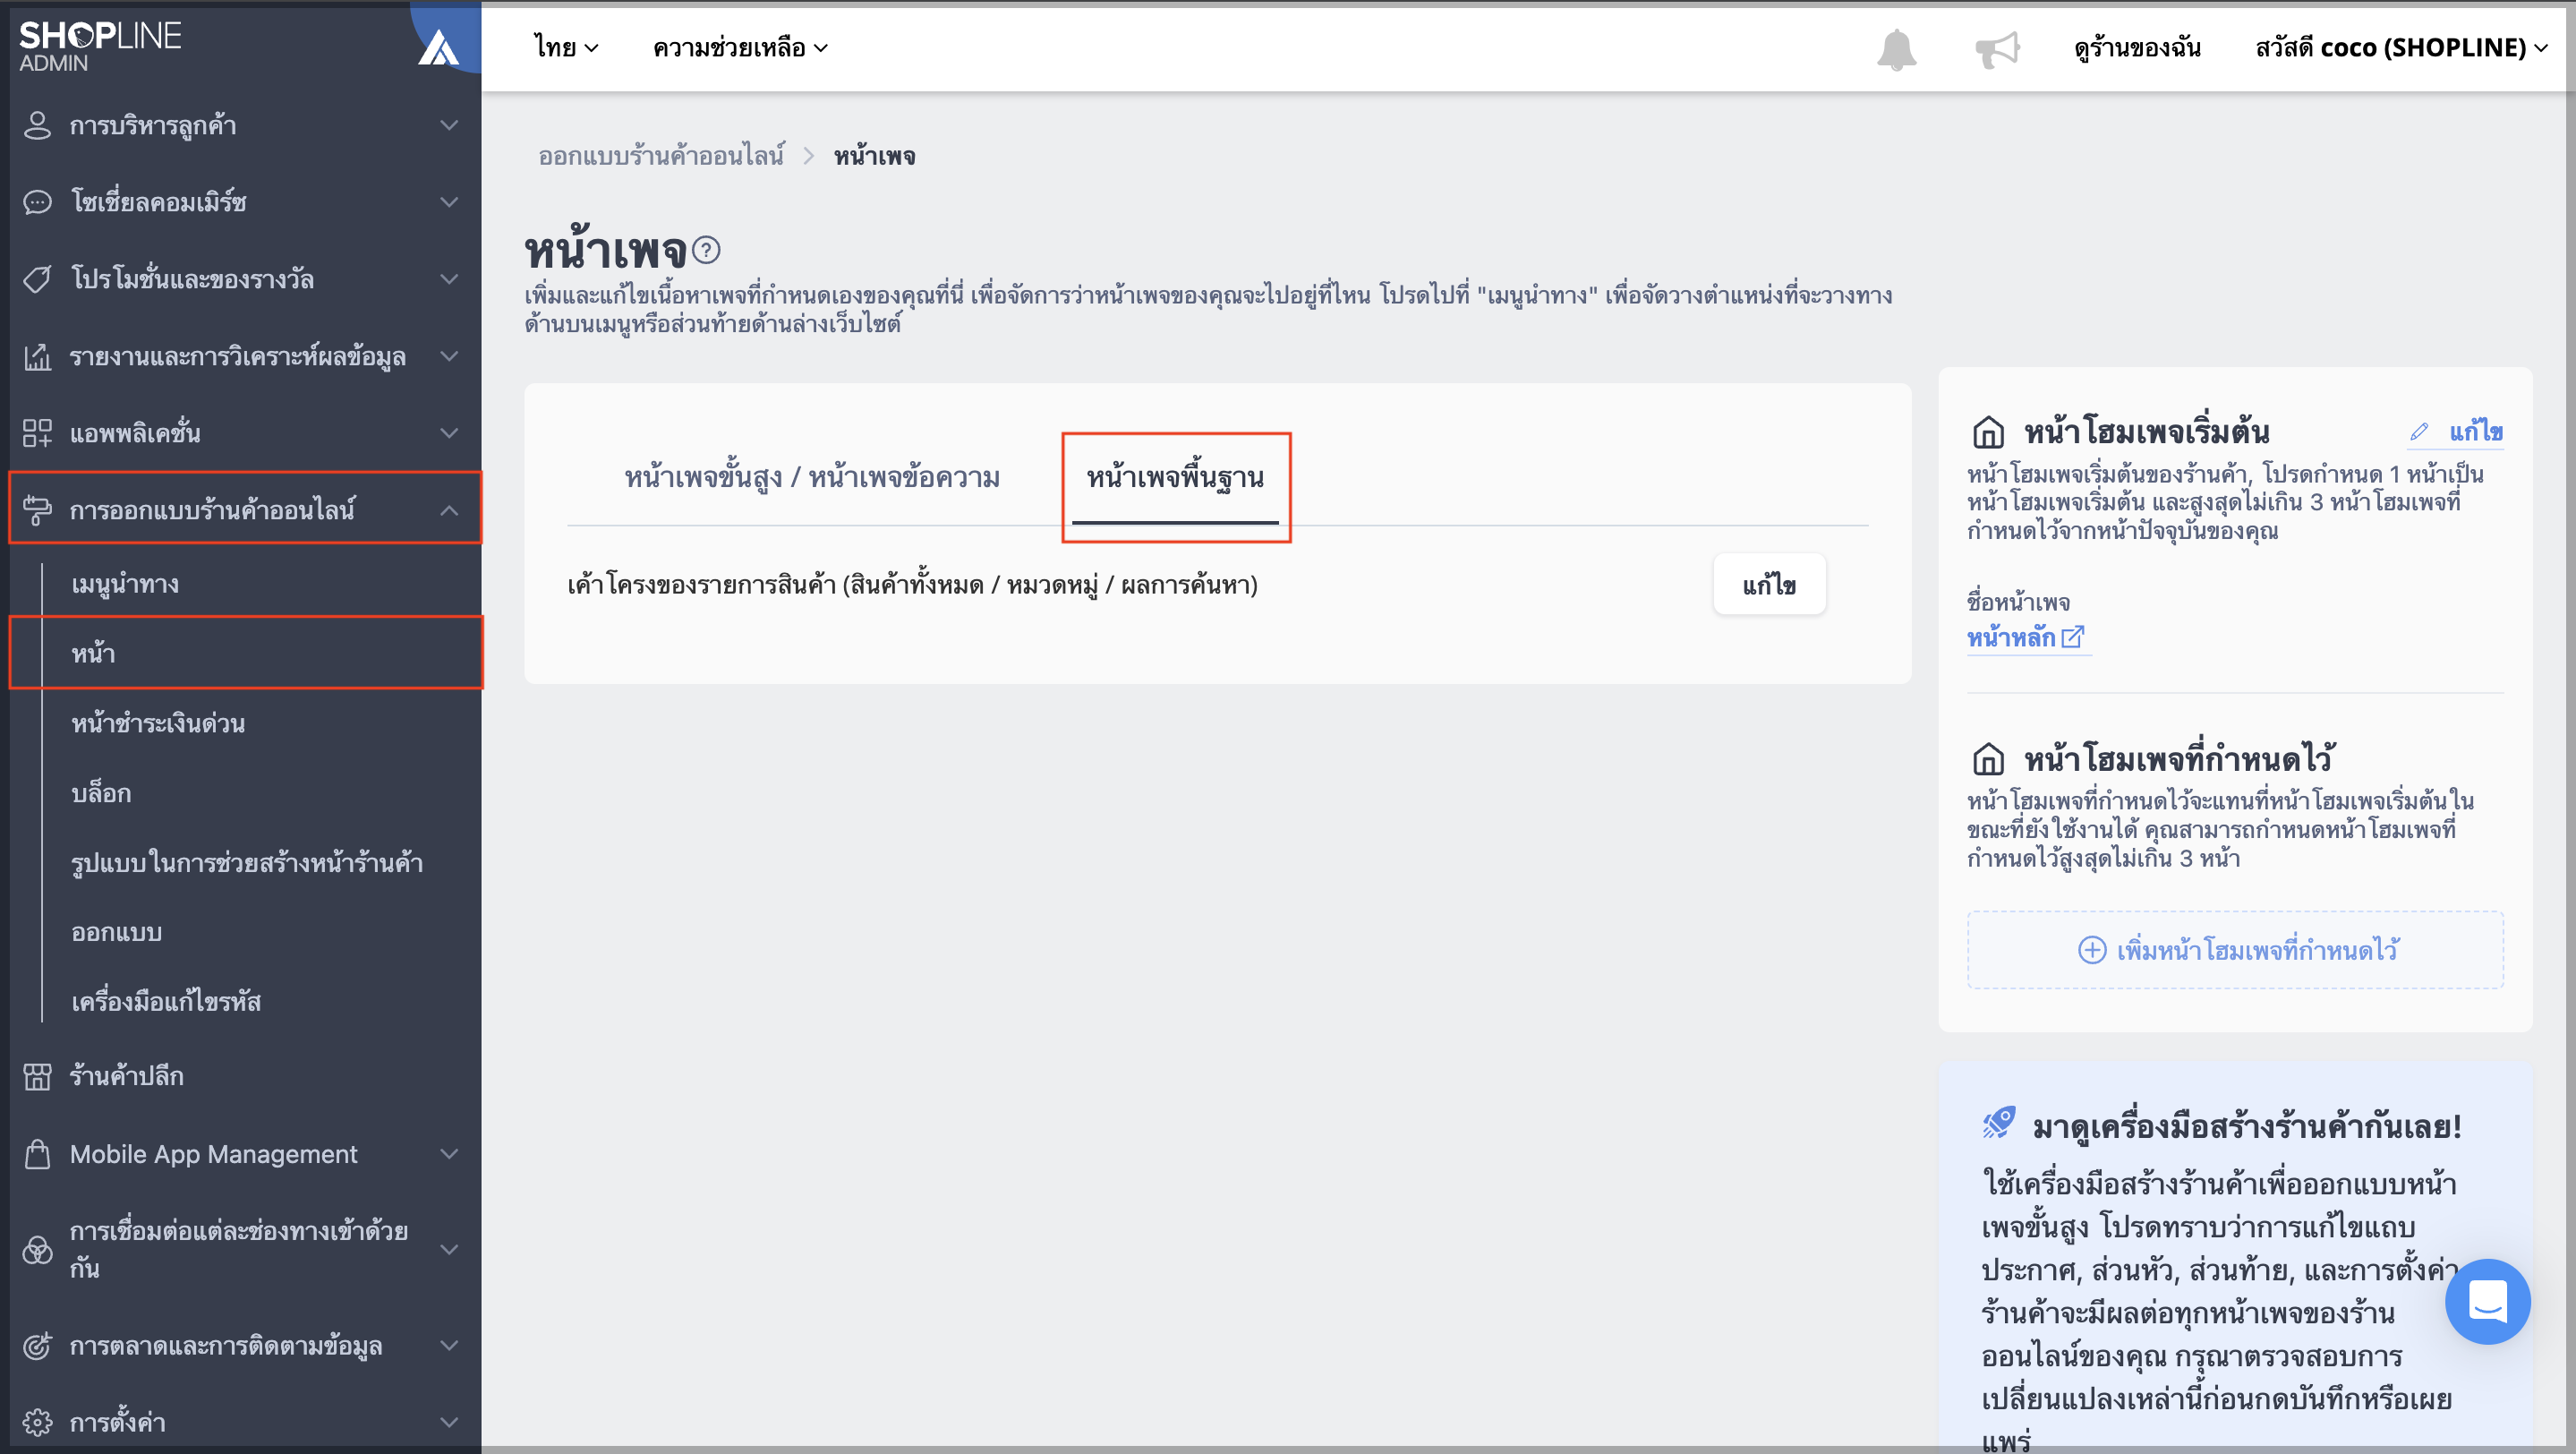Click แก้ไข button for product list layout
The image size is (2576, 1454).
pos(1769,585)
